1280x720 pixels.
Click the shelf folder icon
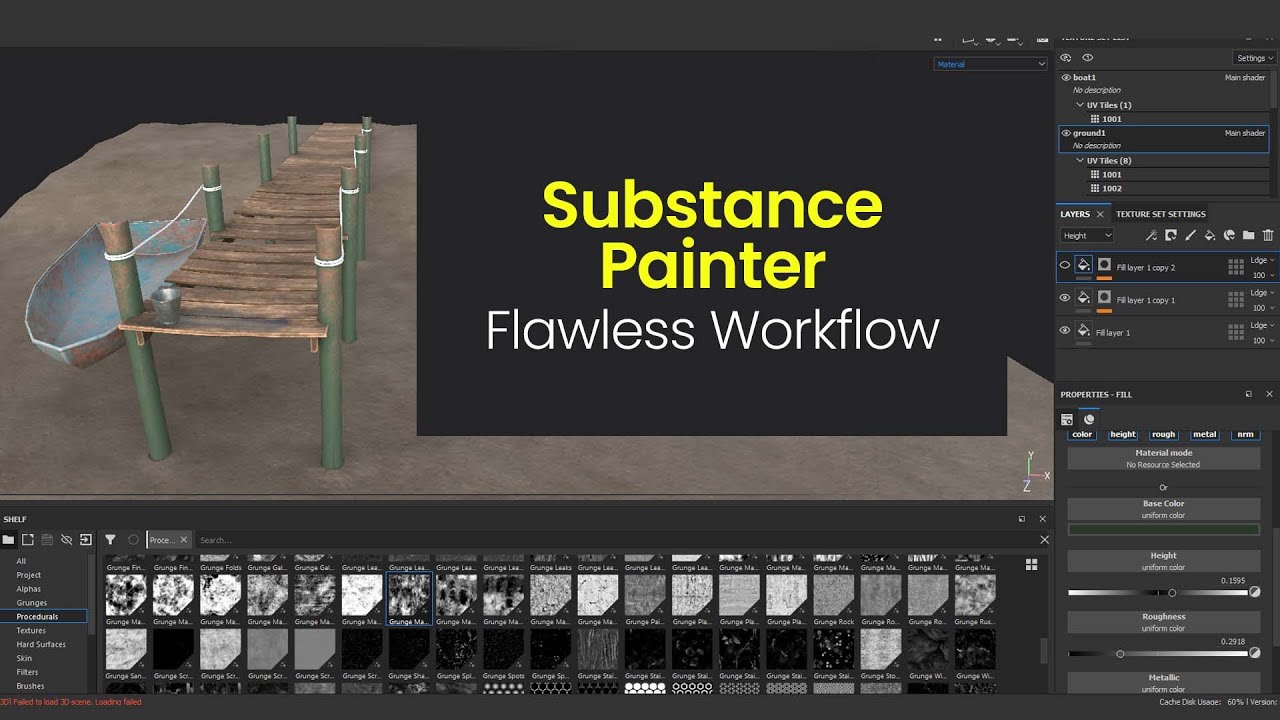coord(8,540)
